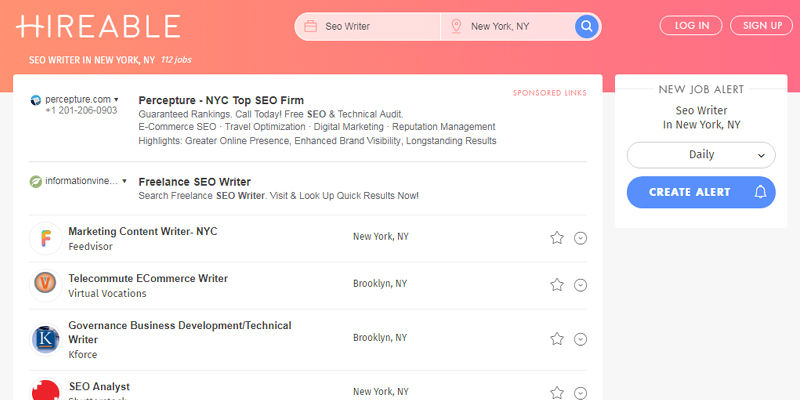Open Telecommute ECommerce Writer job title
800x400 pixels.
tap(148, 278)
